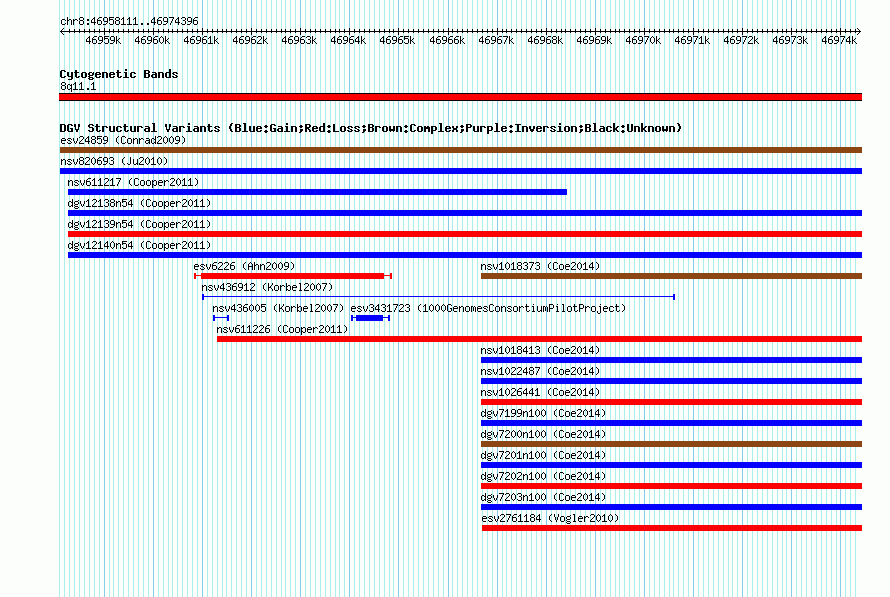Viewport: 890px width, 597px height.
Task: Click the short blue esv3431723 bar
Action: (370, 318)
